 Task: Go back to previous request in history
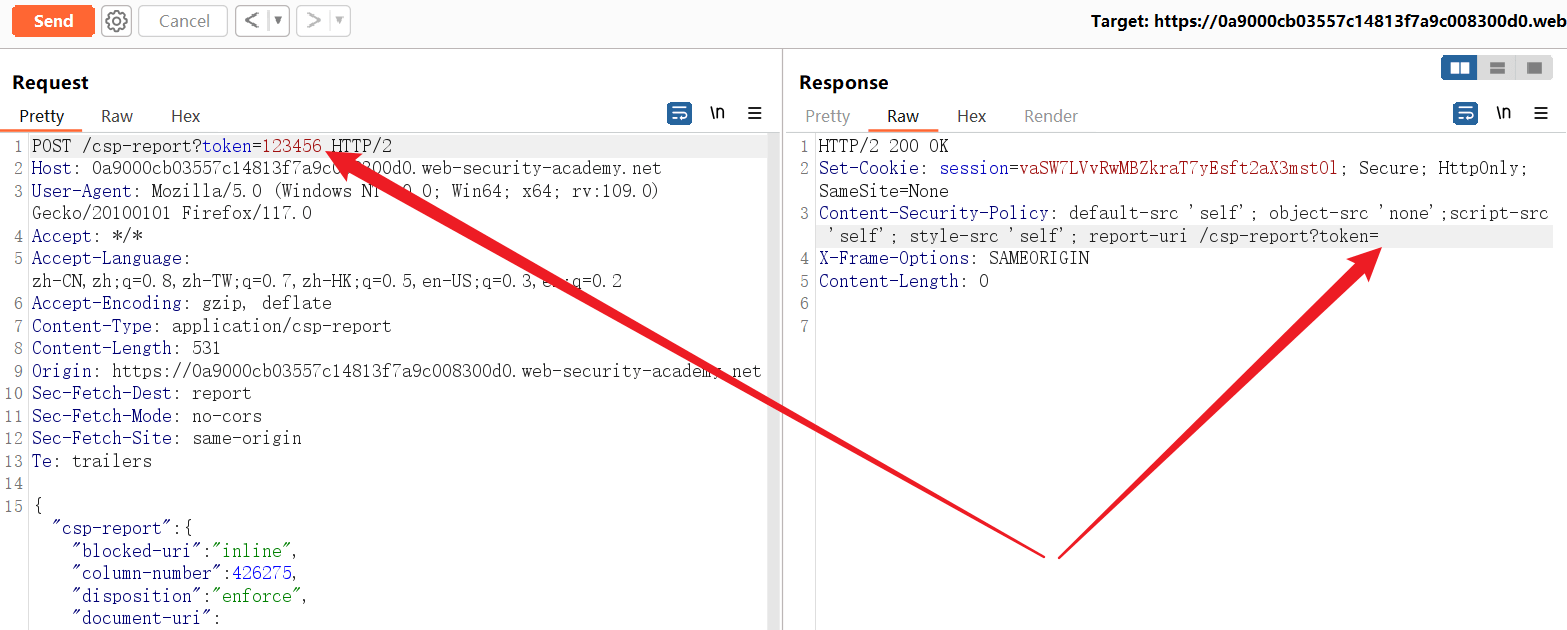coord(252,21)
